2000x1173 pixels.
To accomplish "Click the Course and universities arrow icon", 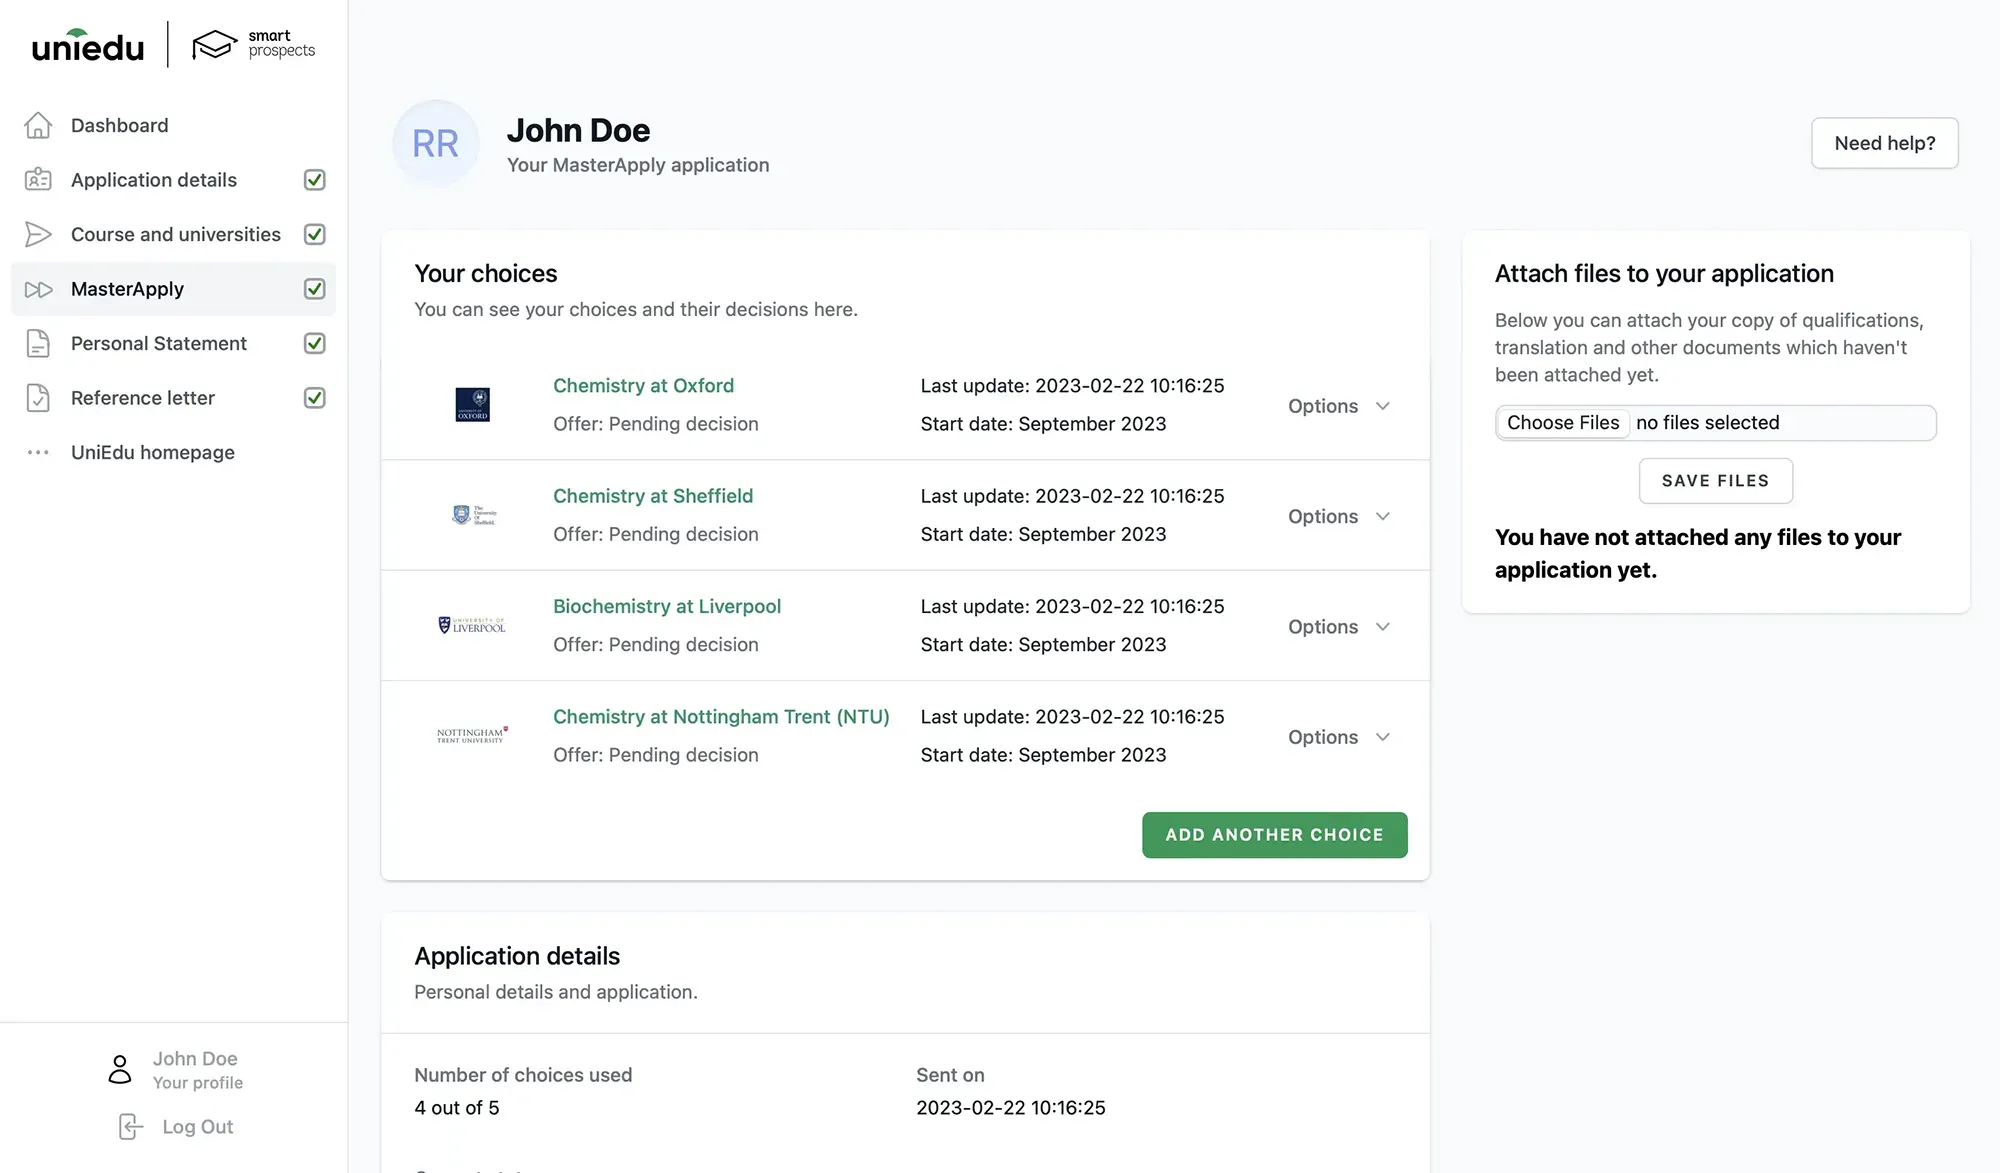I will tap(38, 234).
